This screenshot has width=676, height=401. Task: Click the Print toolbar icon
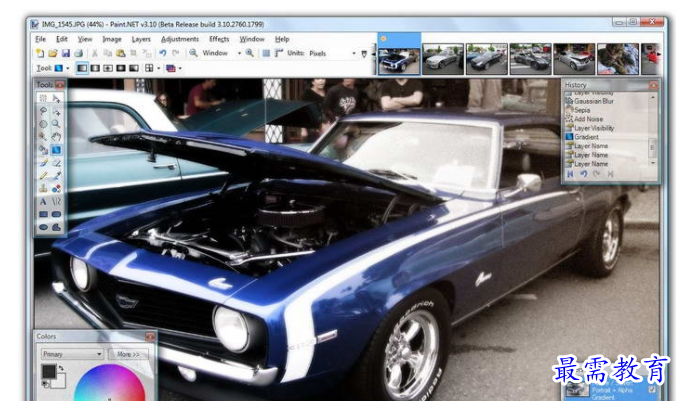click(x=78, y=53)
